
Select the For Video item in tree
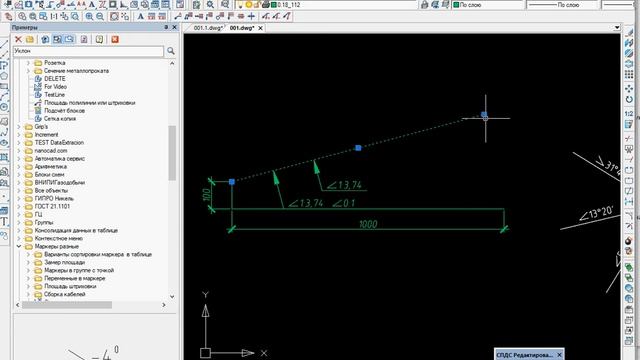point(55,87)
